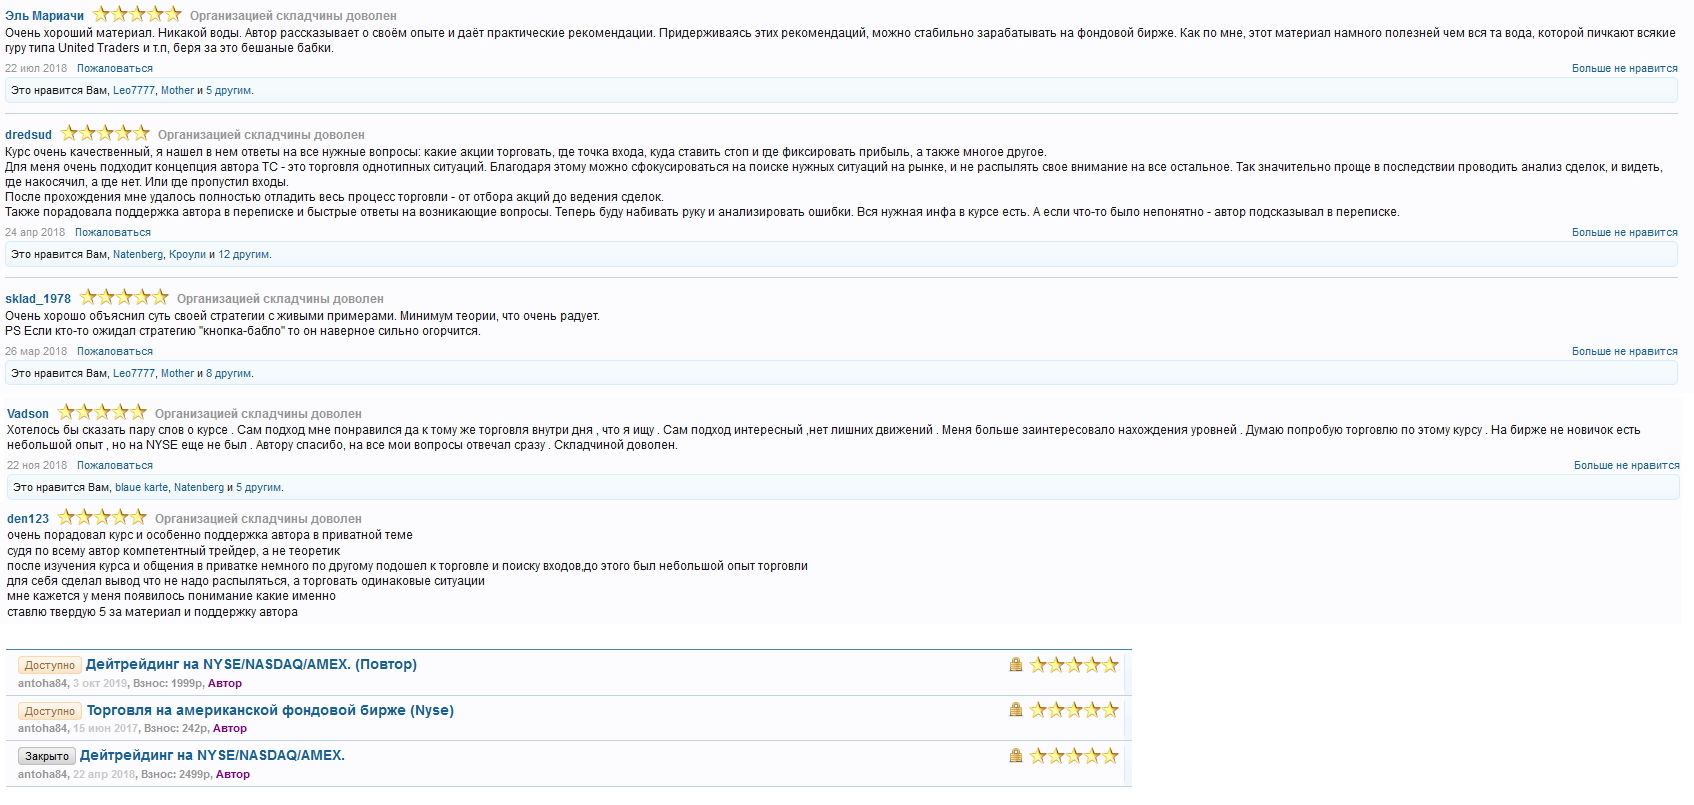Open the den123 user profile
Screen dimensions: 1694x805
point(28,519)
